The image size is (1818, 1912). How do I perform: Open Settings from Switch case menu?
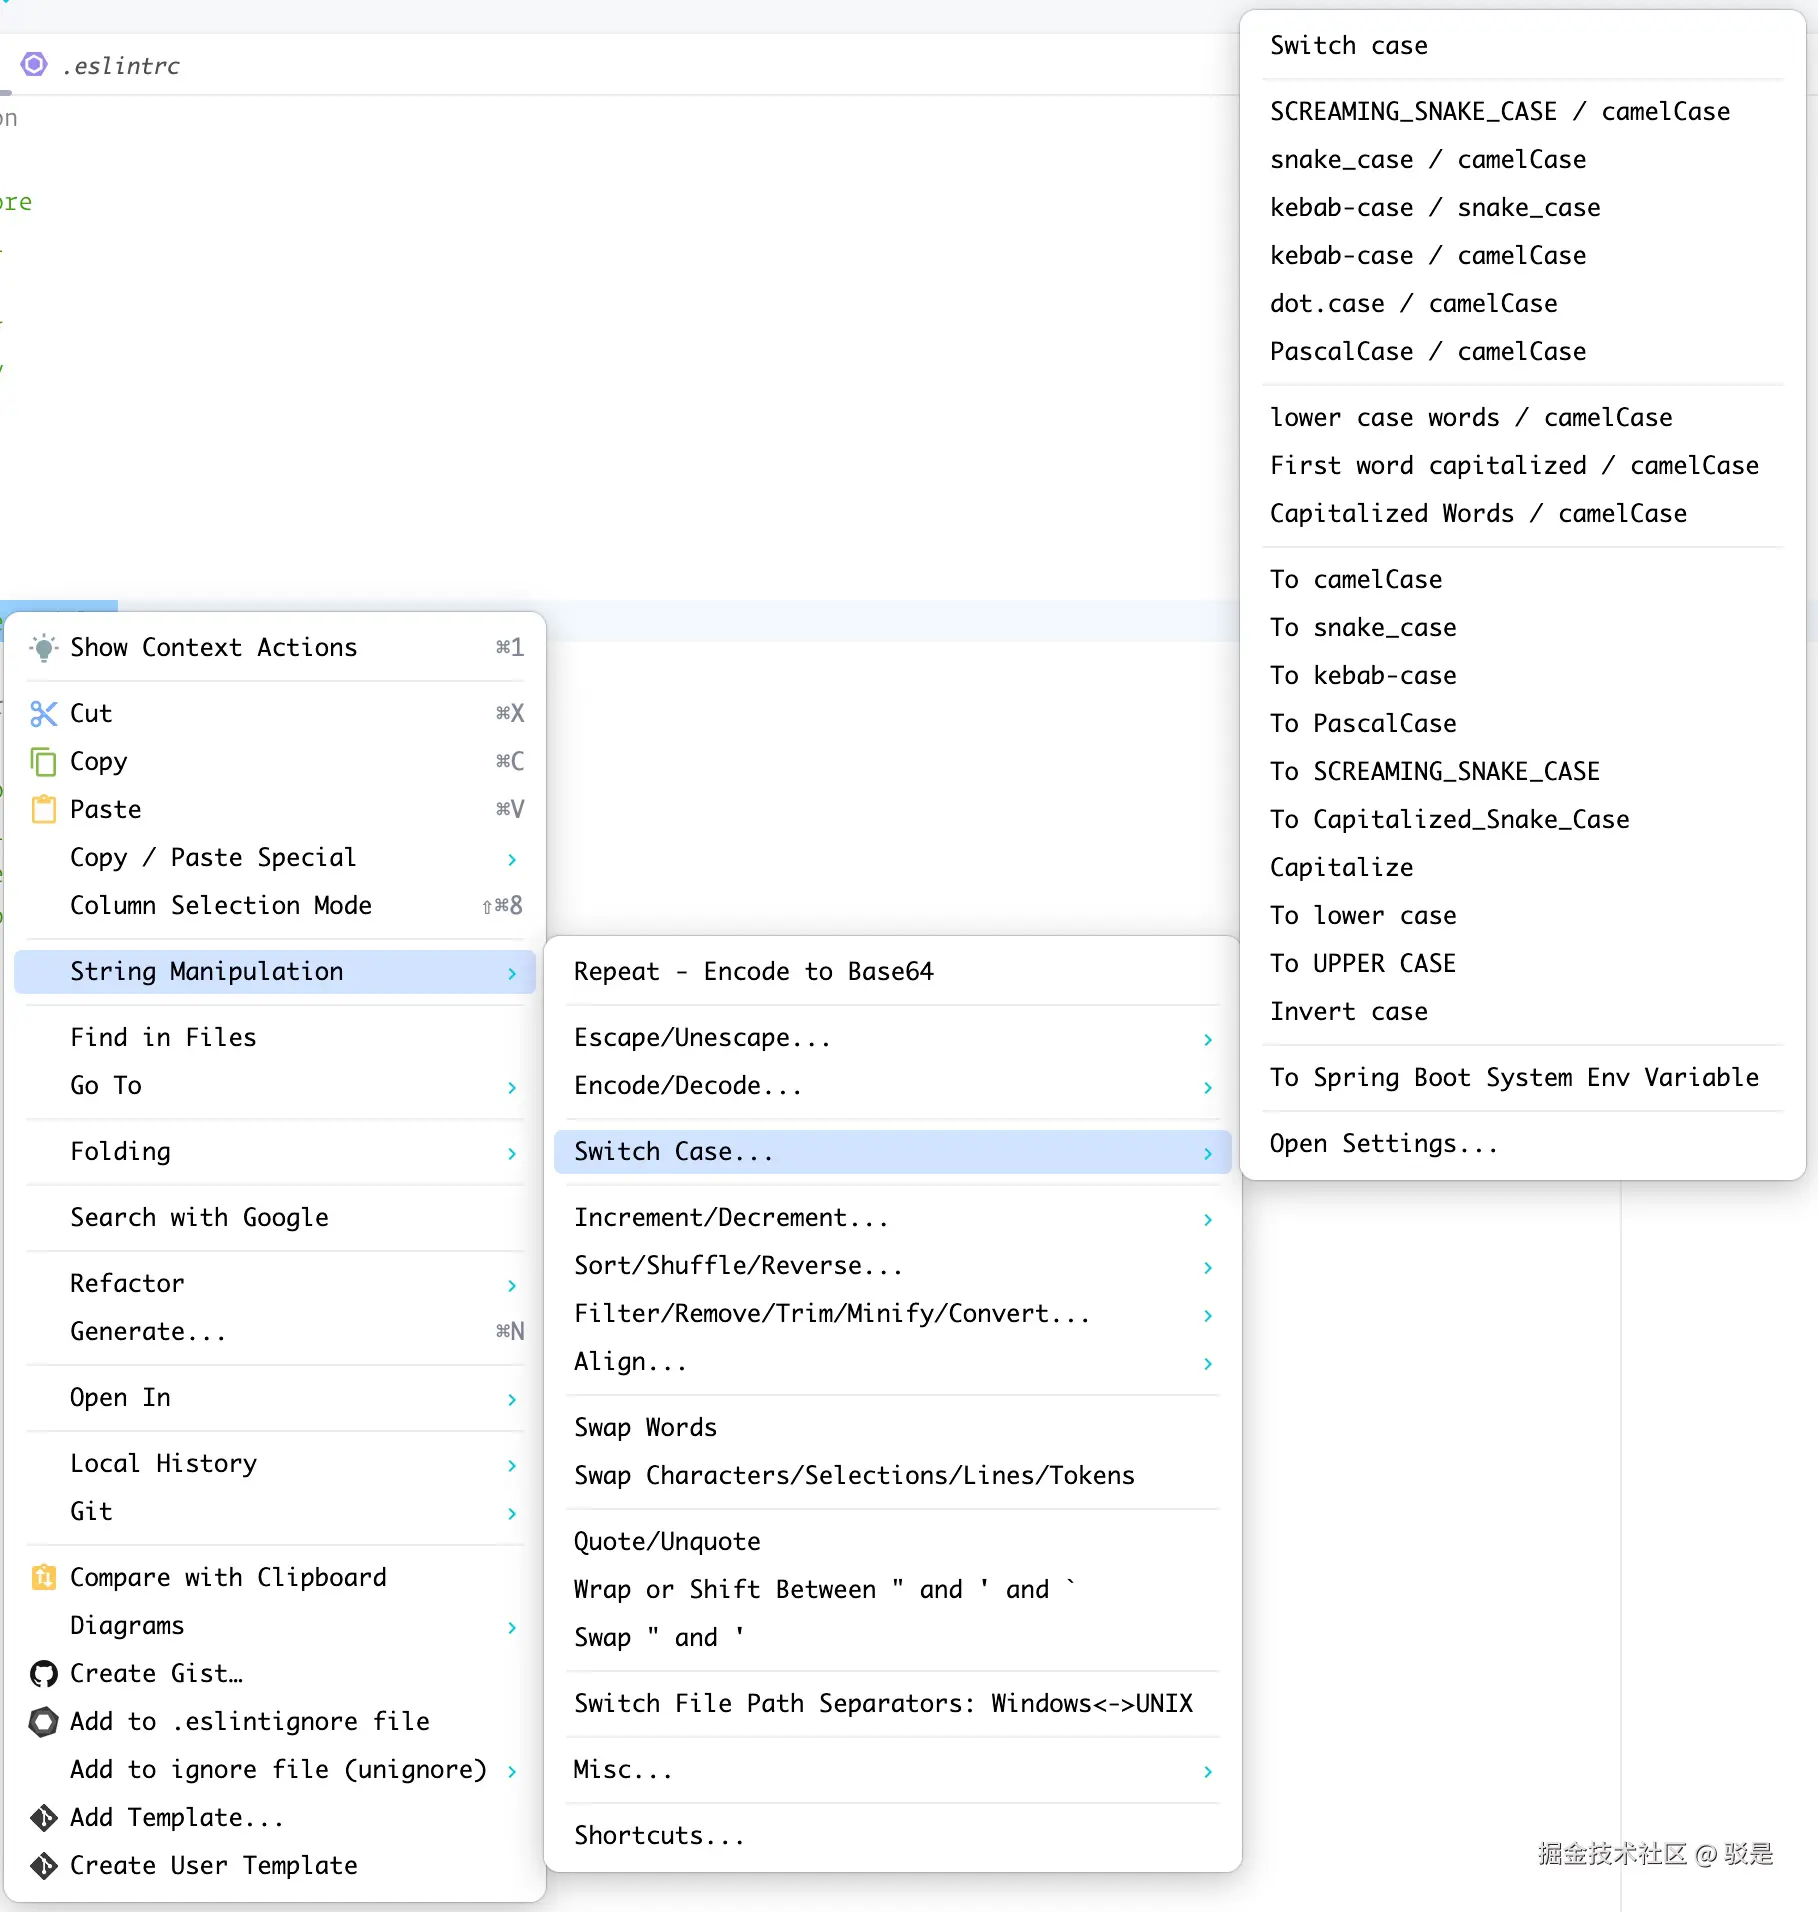[1384, 1144]
